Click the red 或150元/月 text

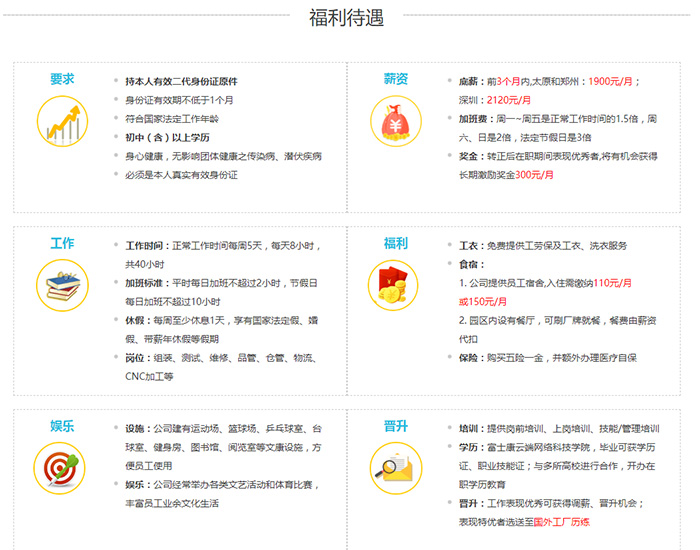click(x=483, y=302)
